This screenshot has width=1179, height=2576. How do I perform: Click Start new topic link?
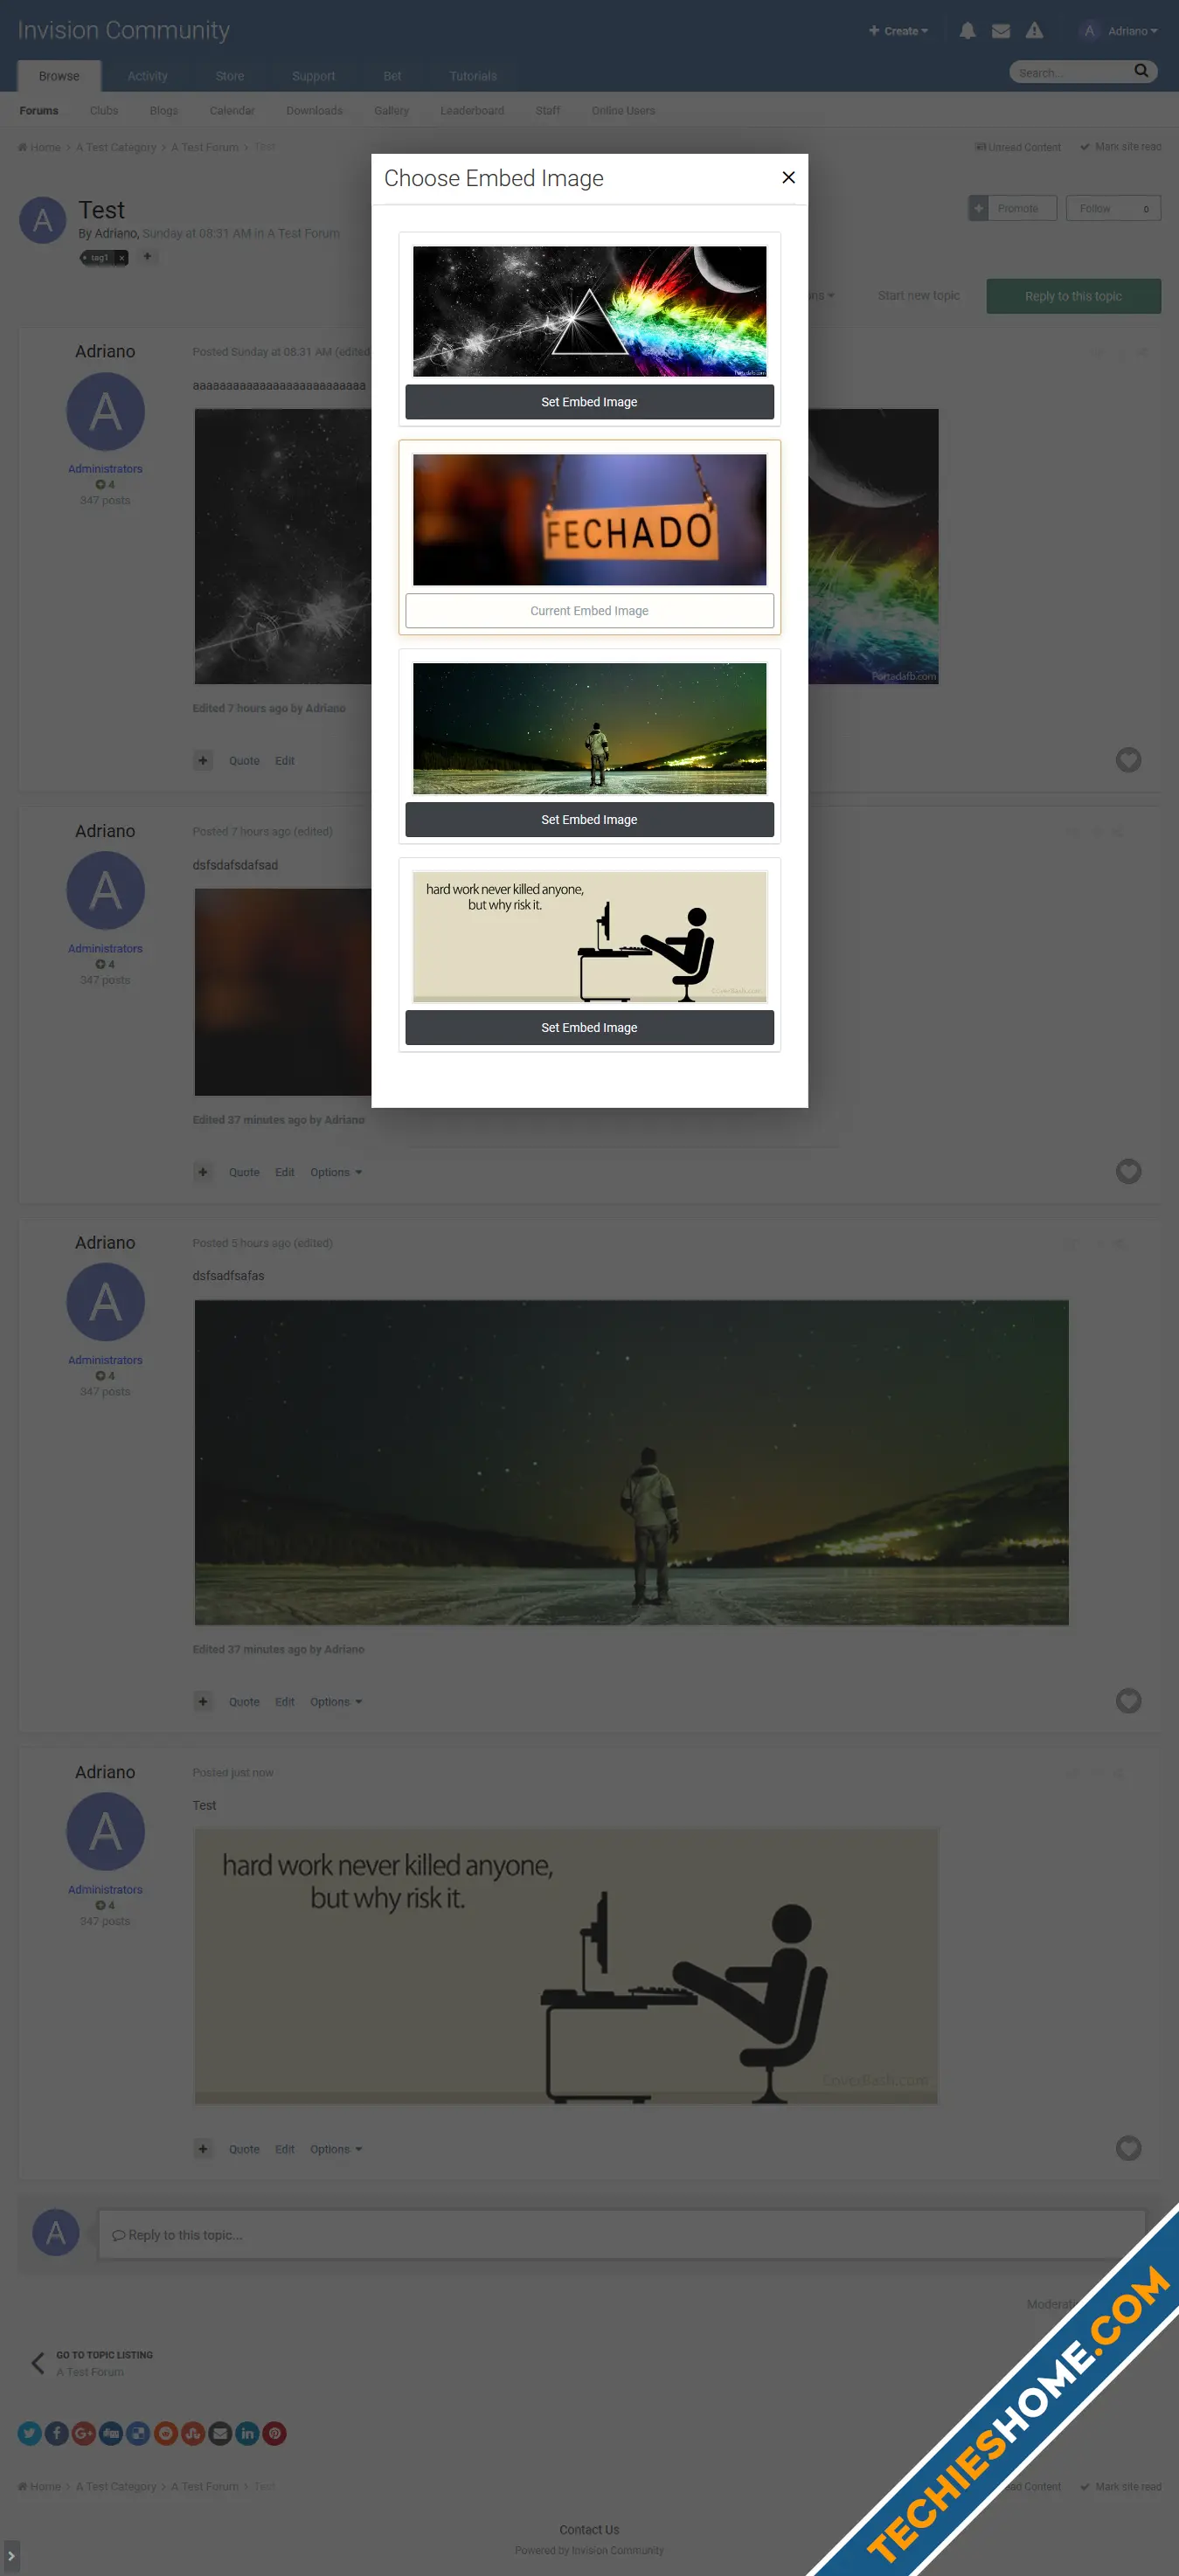point(918,296)
